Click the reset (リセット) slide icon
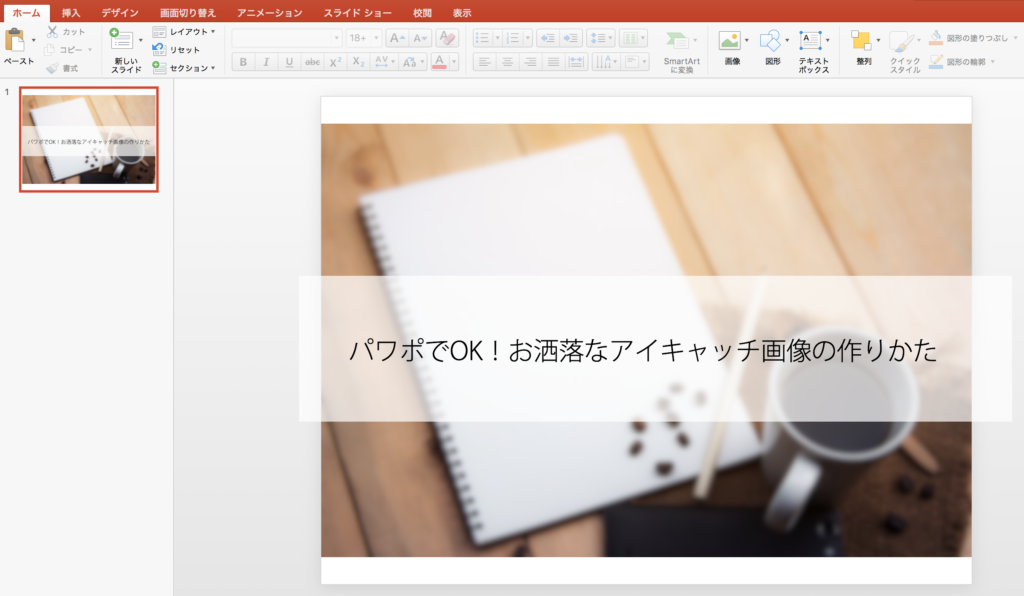 click(x=159, y=50)
